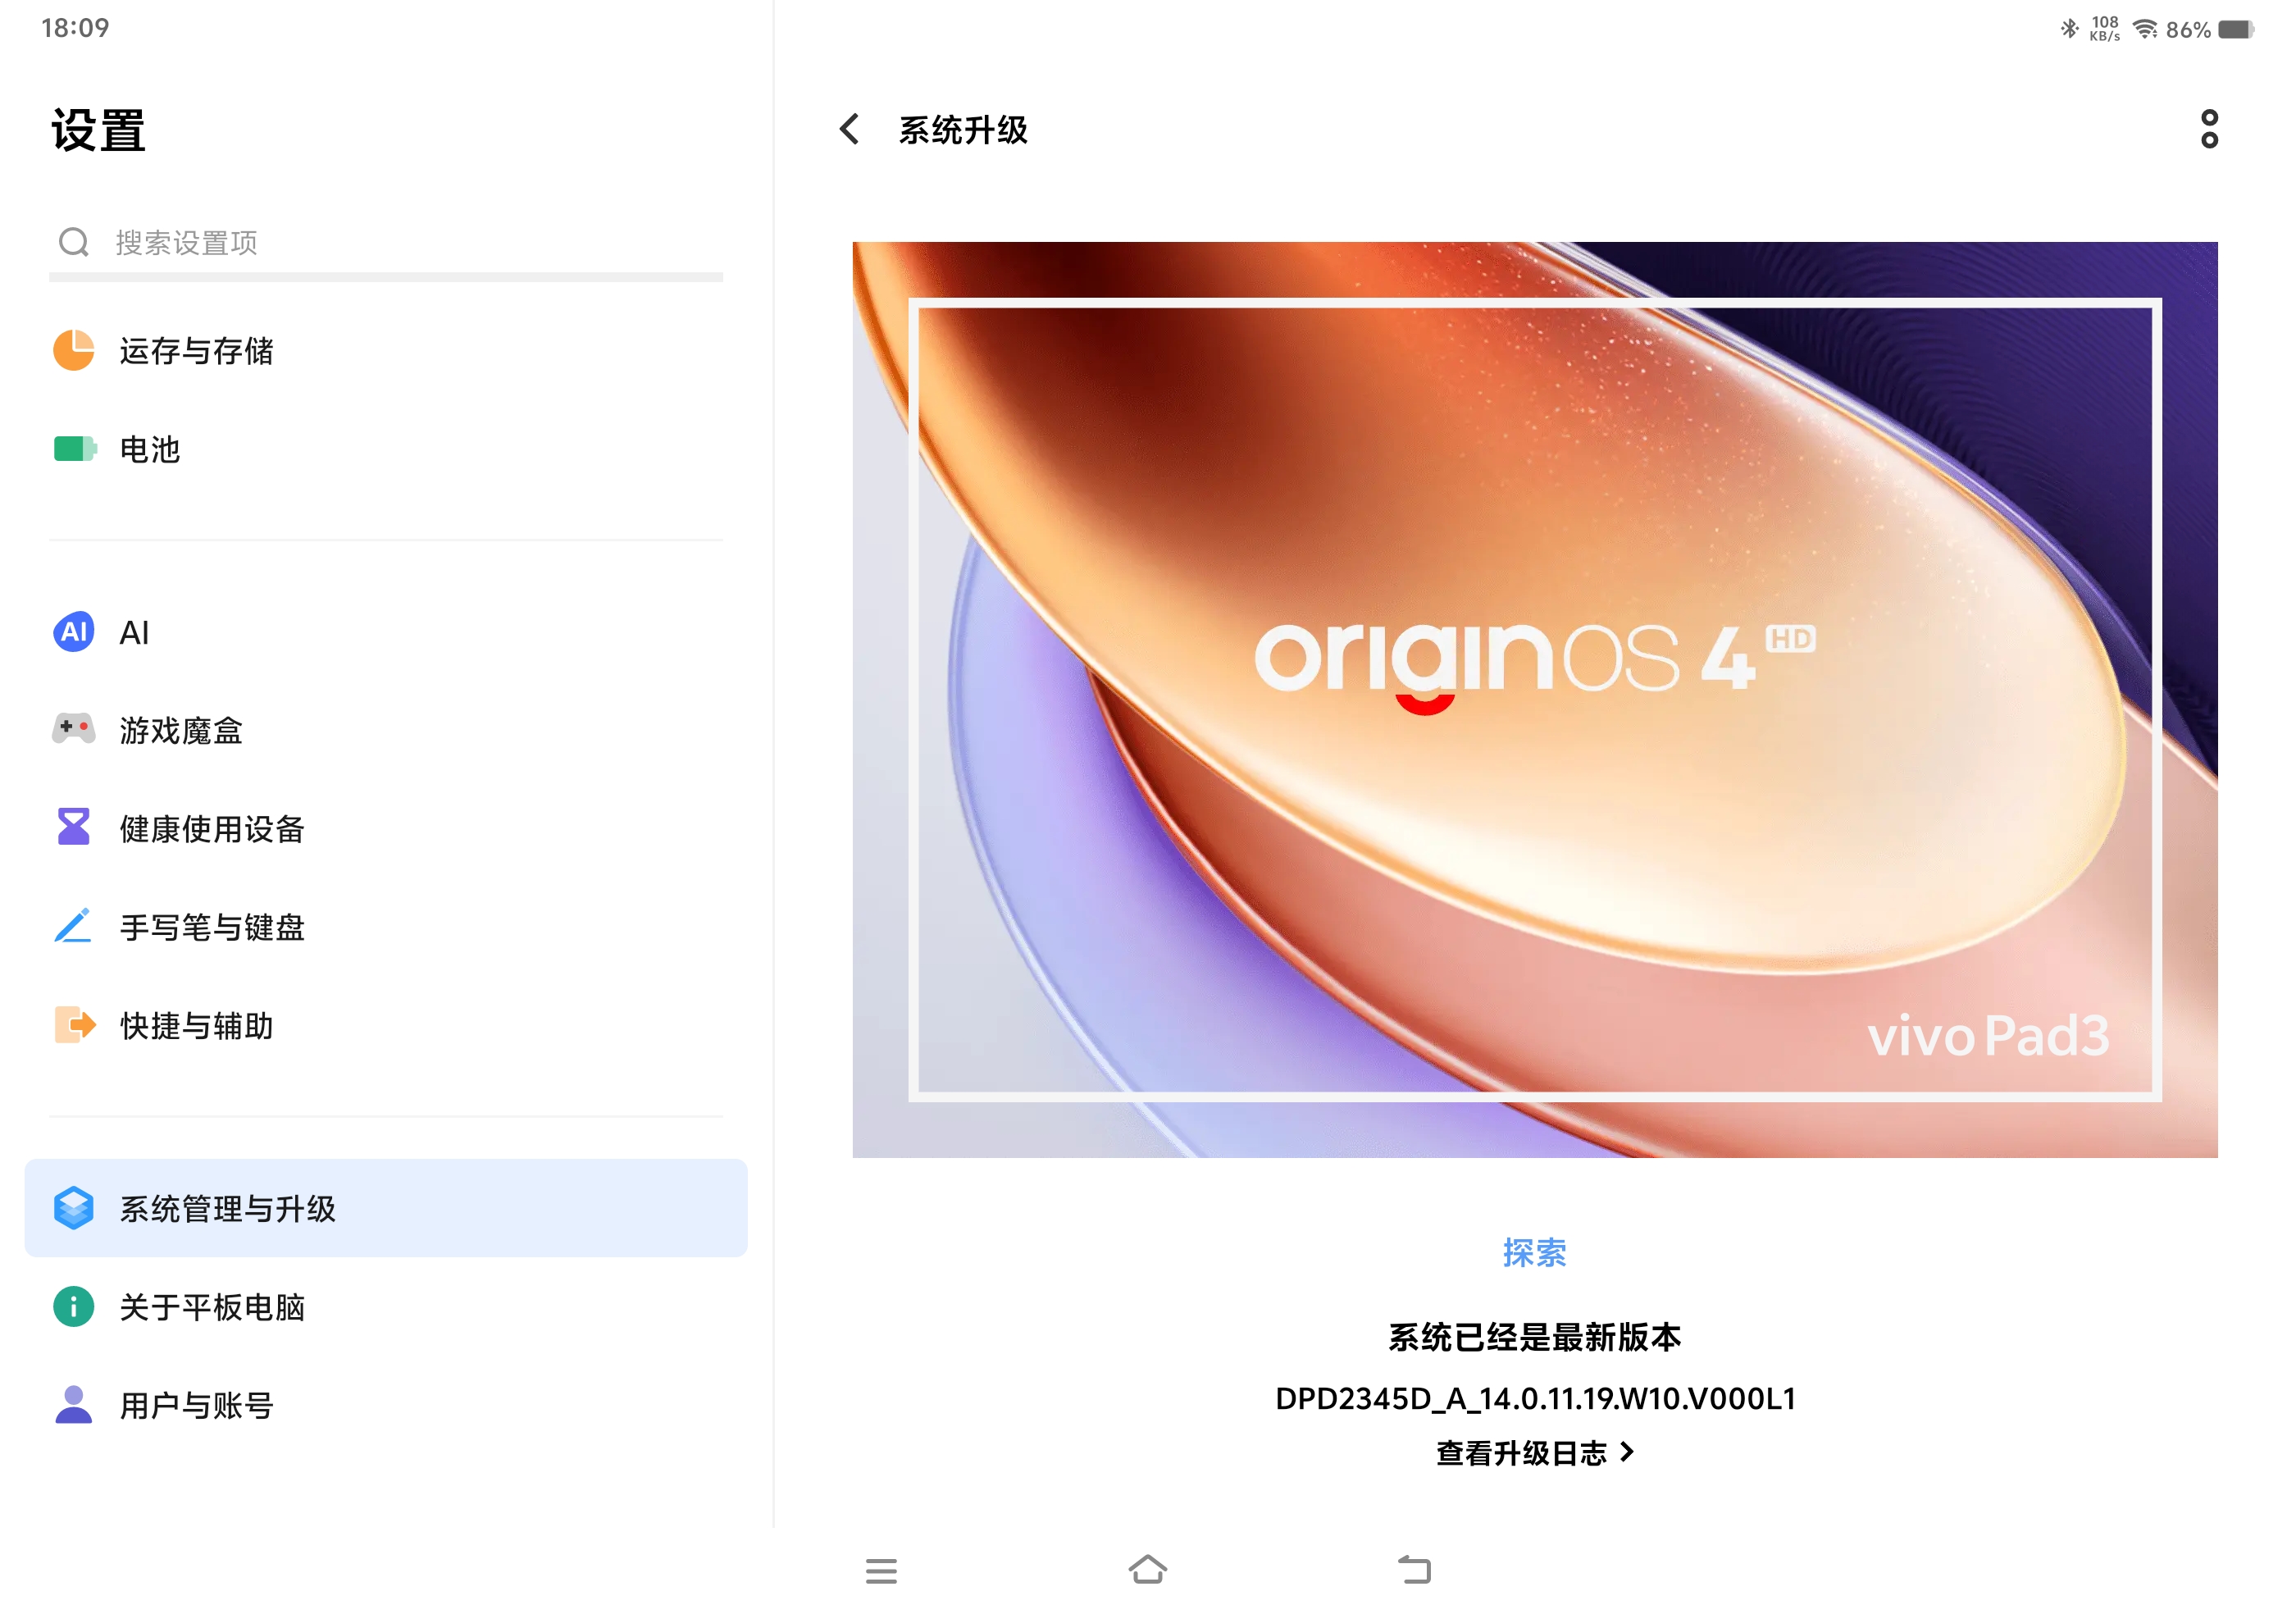Open the blue AI icon entry
The image size is (2296, 1614).
[73, 632]
